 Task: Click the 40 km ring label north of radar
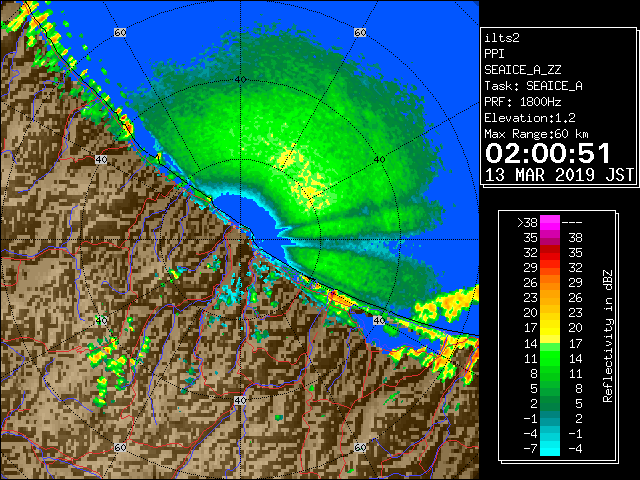click(241, 80)
